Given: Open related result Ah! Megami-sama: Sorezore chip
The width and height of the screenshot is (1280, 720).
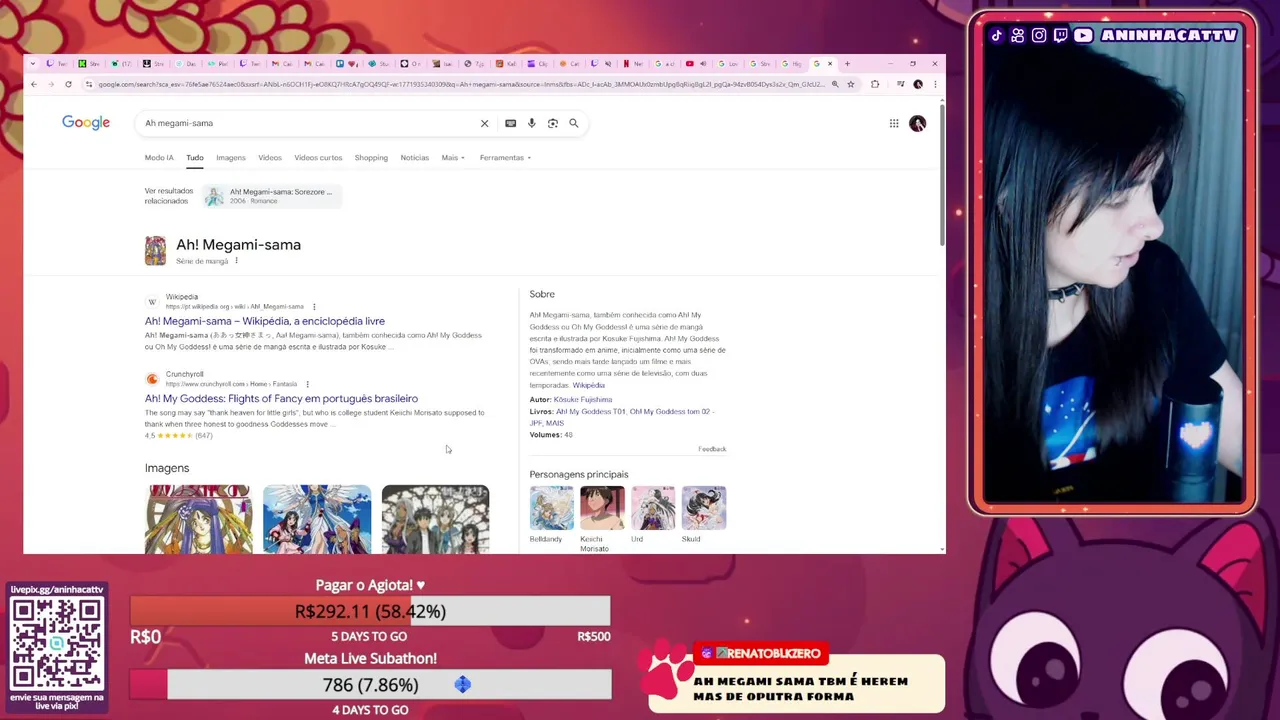Looking at the screenshot, I should pyautogui.click(x=272, y=196).
